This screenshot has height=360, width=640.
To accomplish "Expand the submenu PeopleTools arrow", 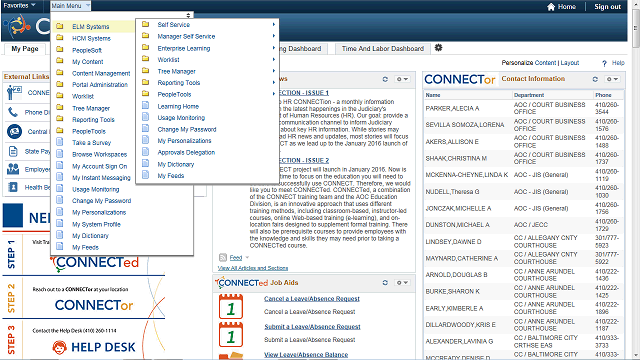I will coord(274,94).
